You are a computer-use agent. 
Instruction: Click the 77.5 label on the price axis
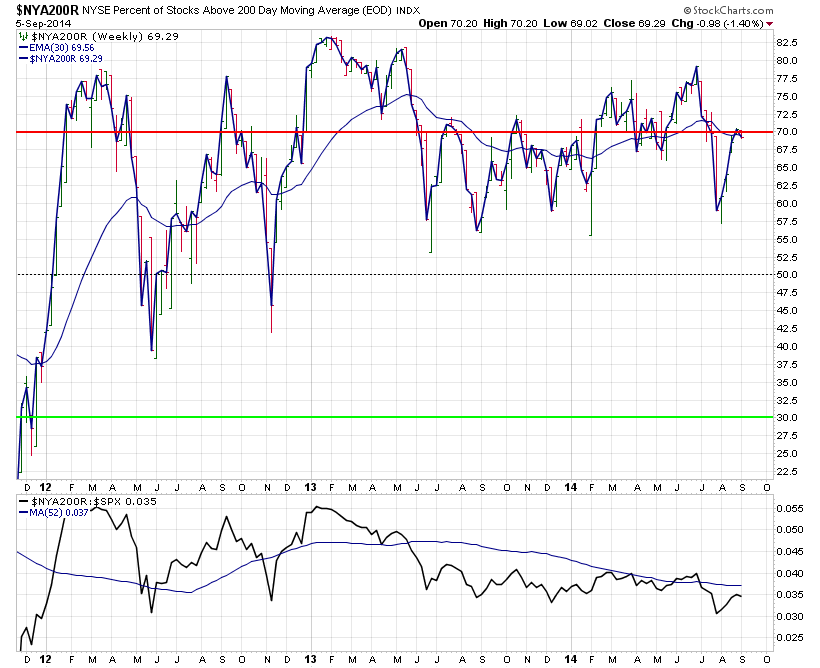[x=787, y=78]
